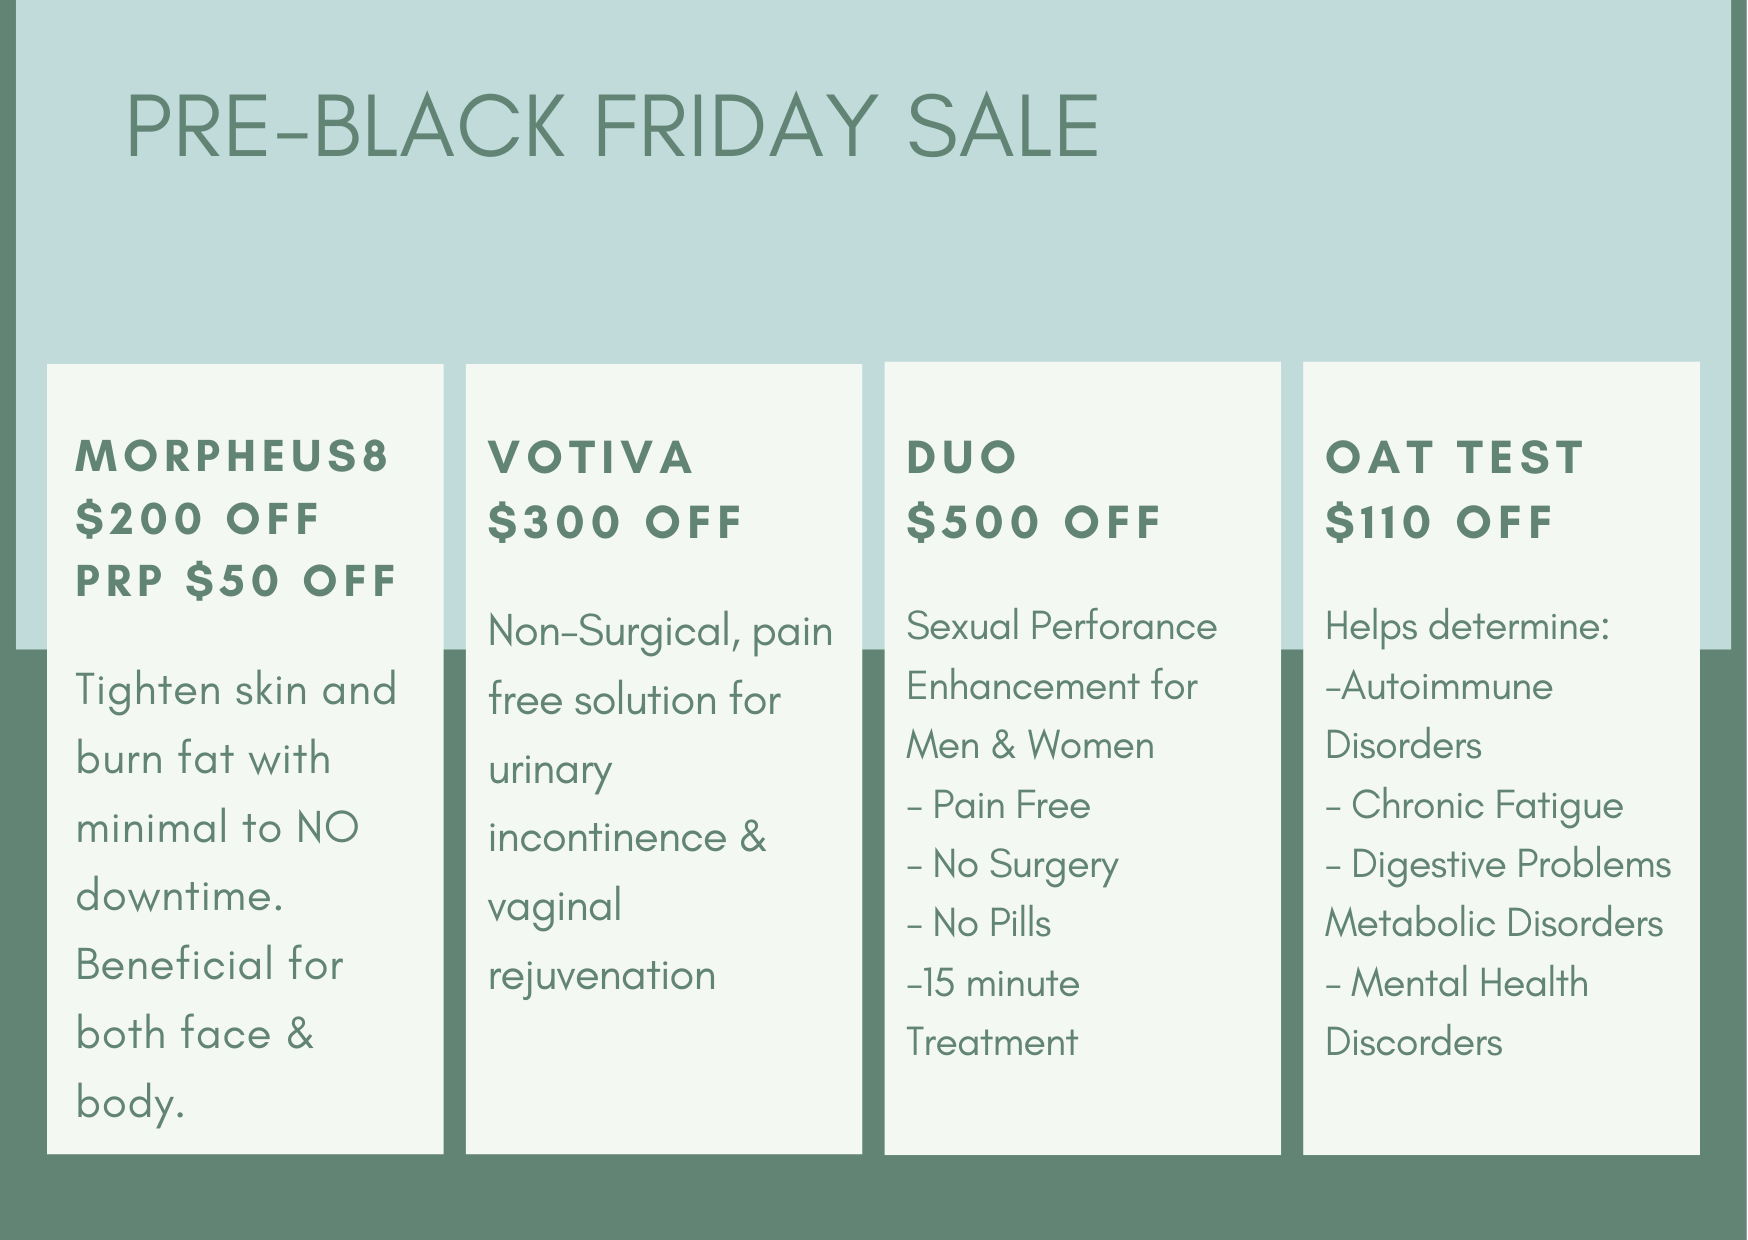The width and height of the screenshot is (1748, 1240).
Task: Select the MORPHEUS8 $200 OFF title
Action: tap(232, 487)
